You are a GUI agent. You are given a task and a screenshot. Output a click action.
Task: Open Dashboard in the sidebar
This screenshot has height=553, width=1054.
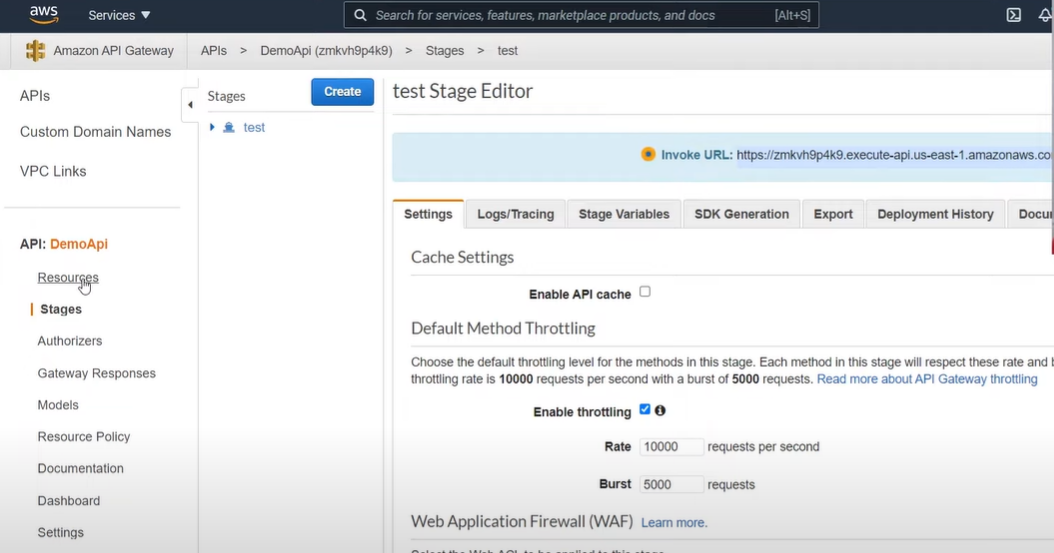pos(69,501)
